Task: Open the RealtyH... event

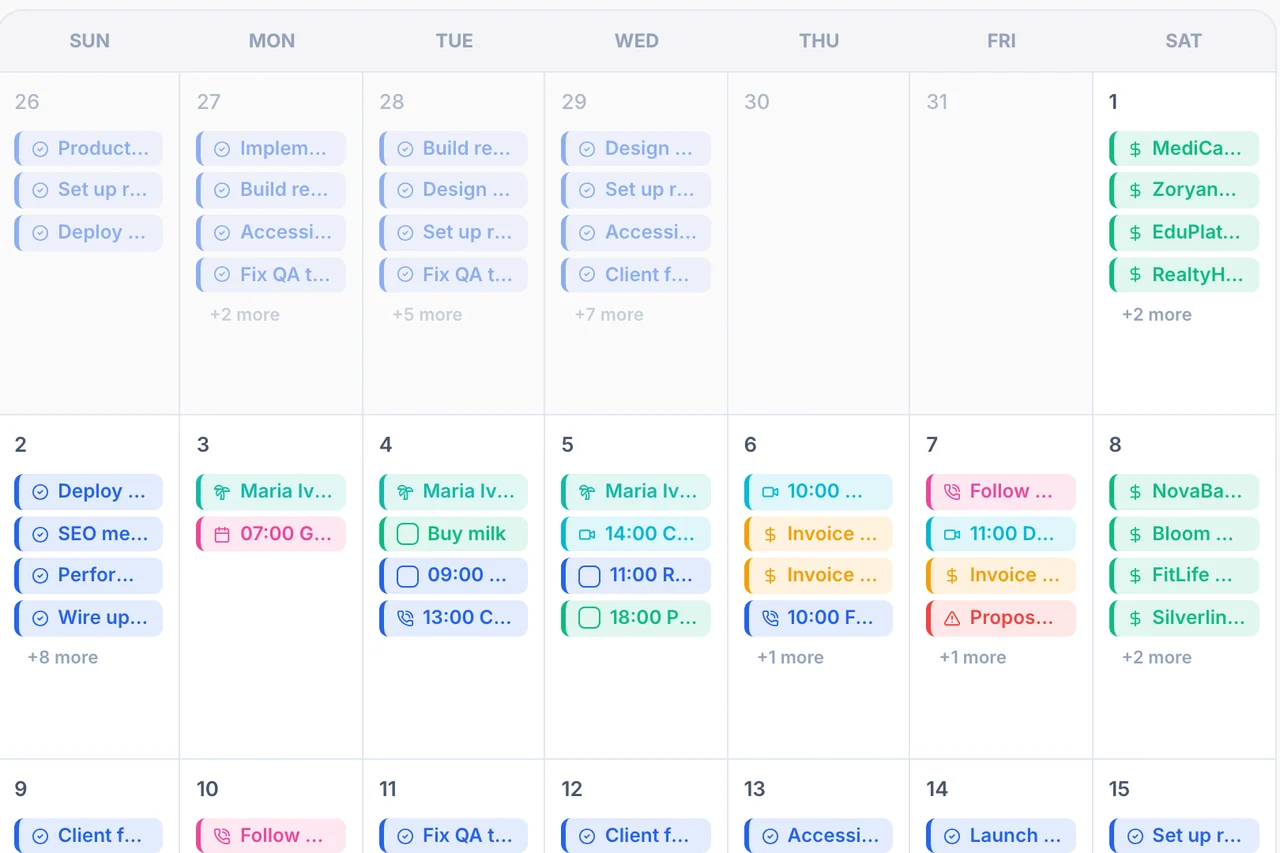Action: [1184, 275]
